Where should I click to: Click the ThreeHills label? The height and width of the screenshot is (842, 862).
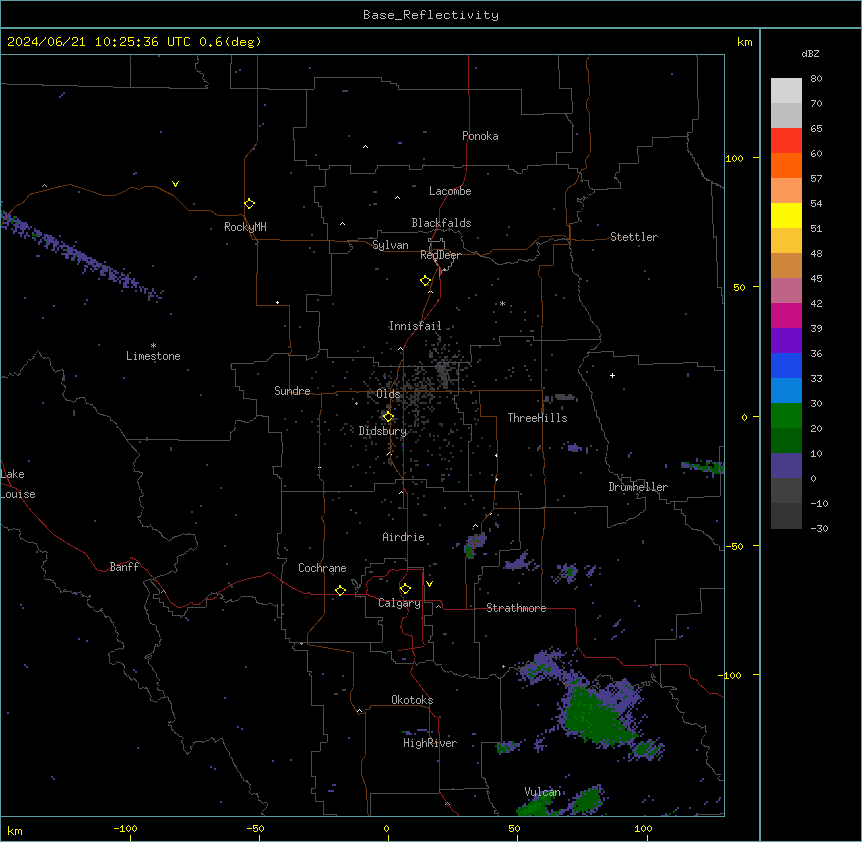click(537, 418)
